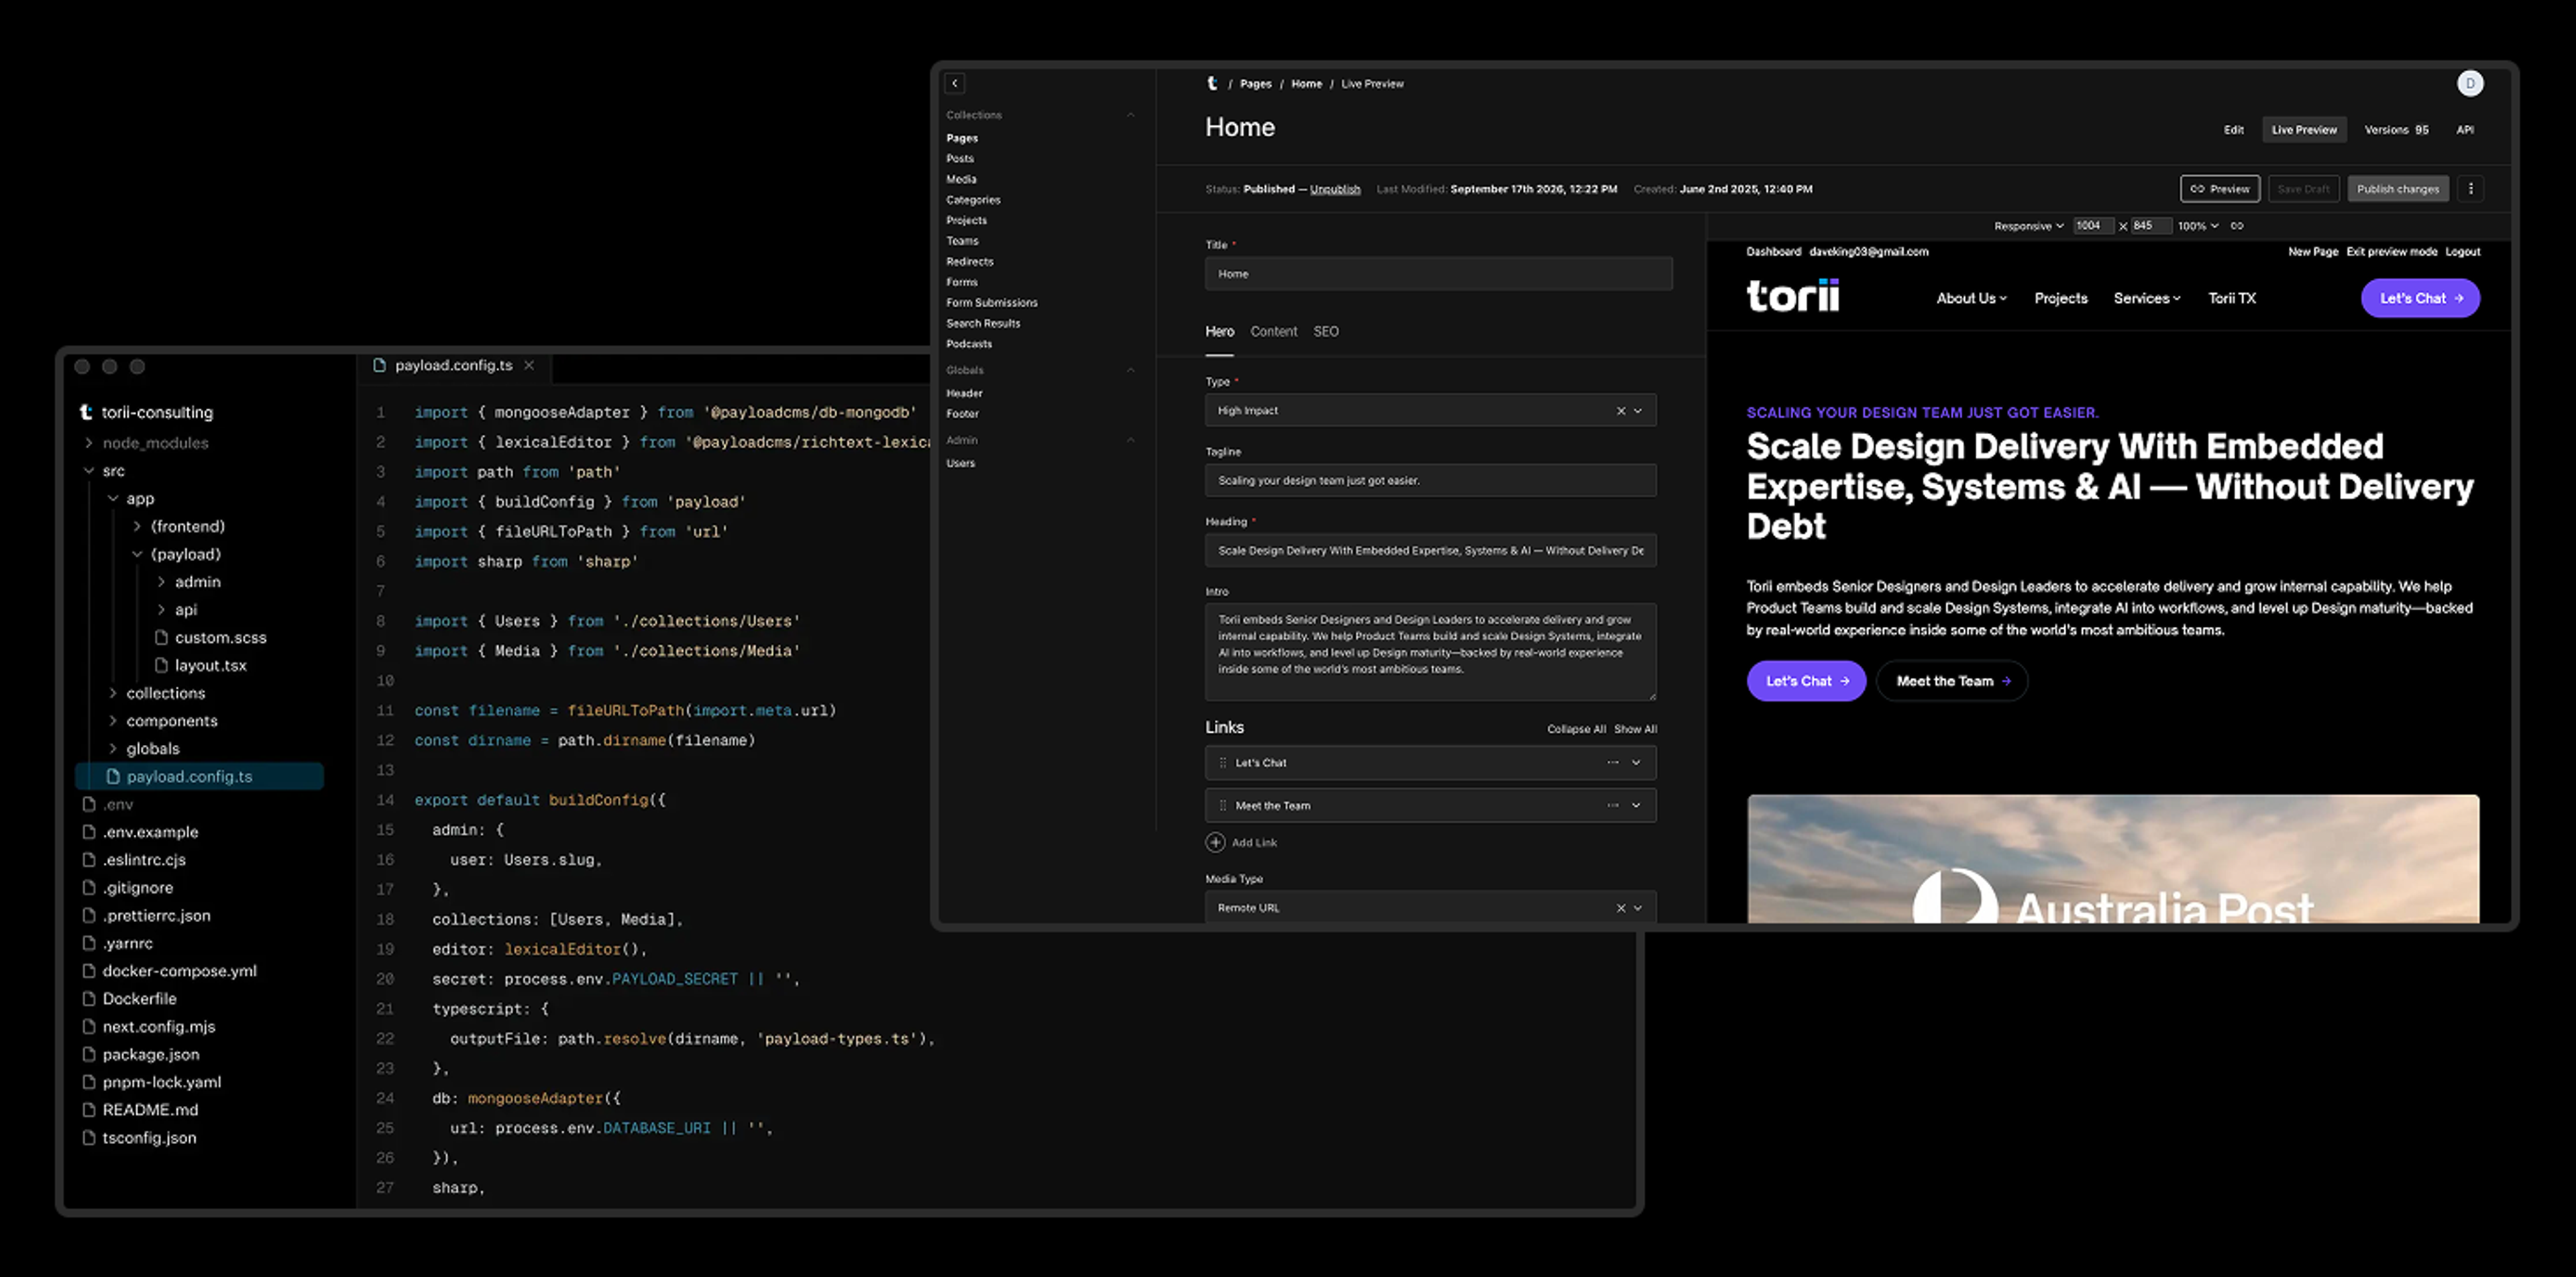The height and width of the screenshot is (1277, 2576).
Task: Click the preview link icon beside 100%
Action: tap(2237, 226)
